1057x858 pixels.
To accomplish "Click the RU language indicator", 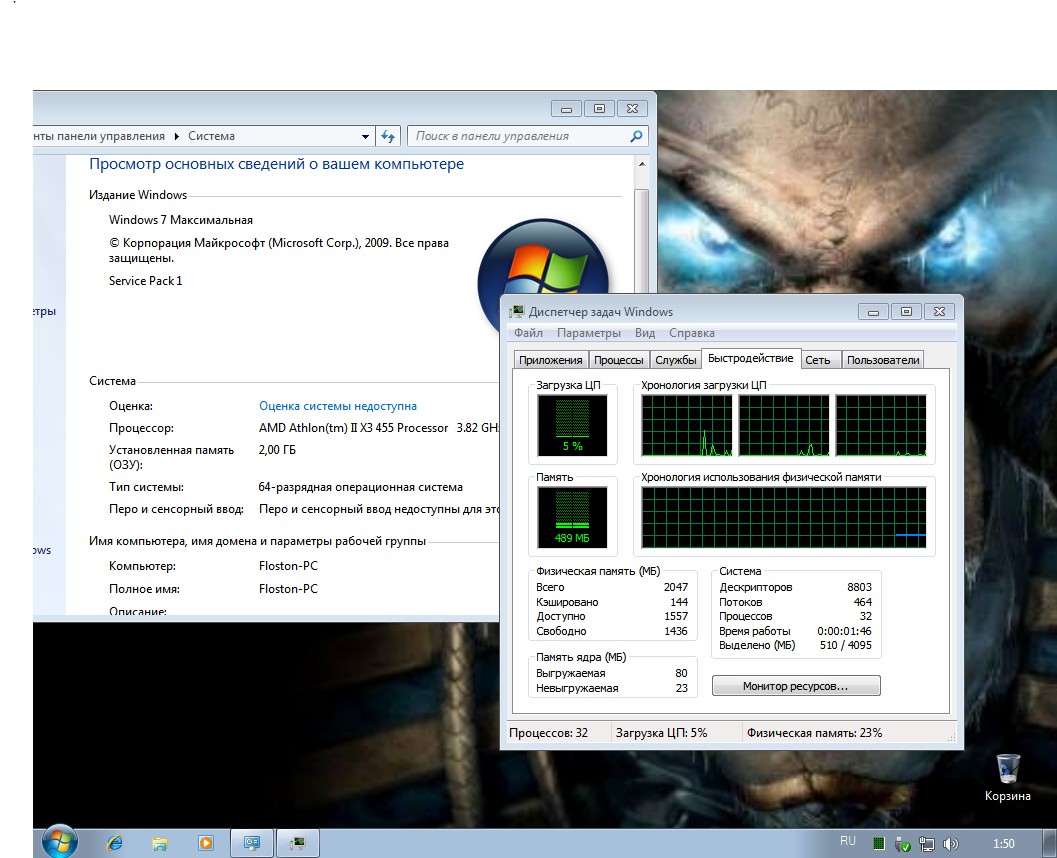I will coord(847,841).
